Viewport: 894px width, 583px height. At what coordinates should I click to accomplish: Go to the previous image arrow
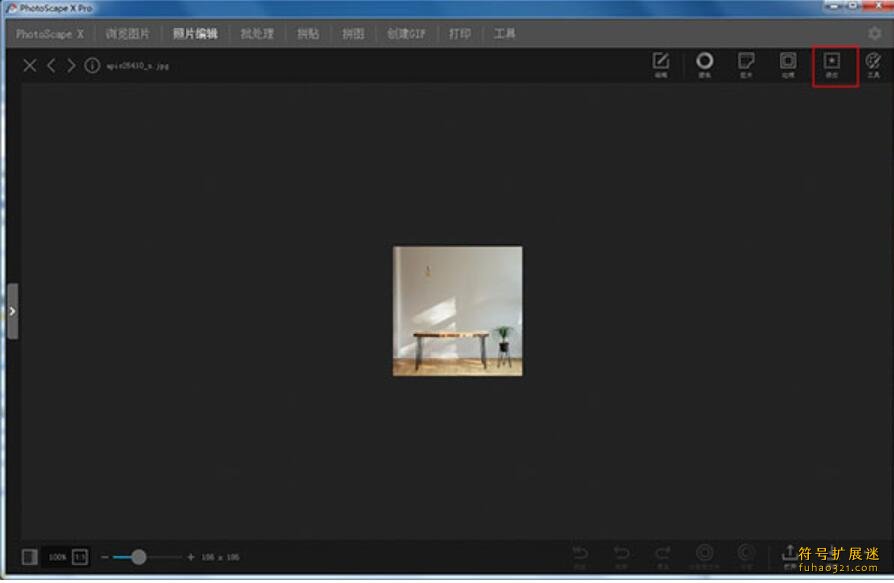click(51, 66)
